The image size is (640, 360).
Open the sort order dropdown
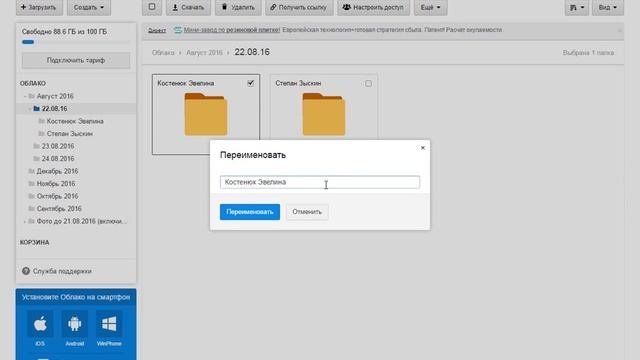pyautogui.click(x=577, y=7)
